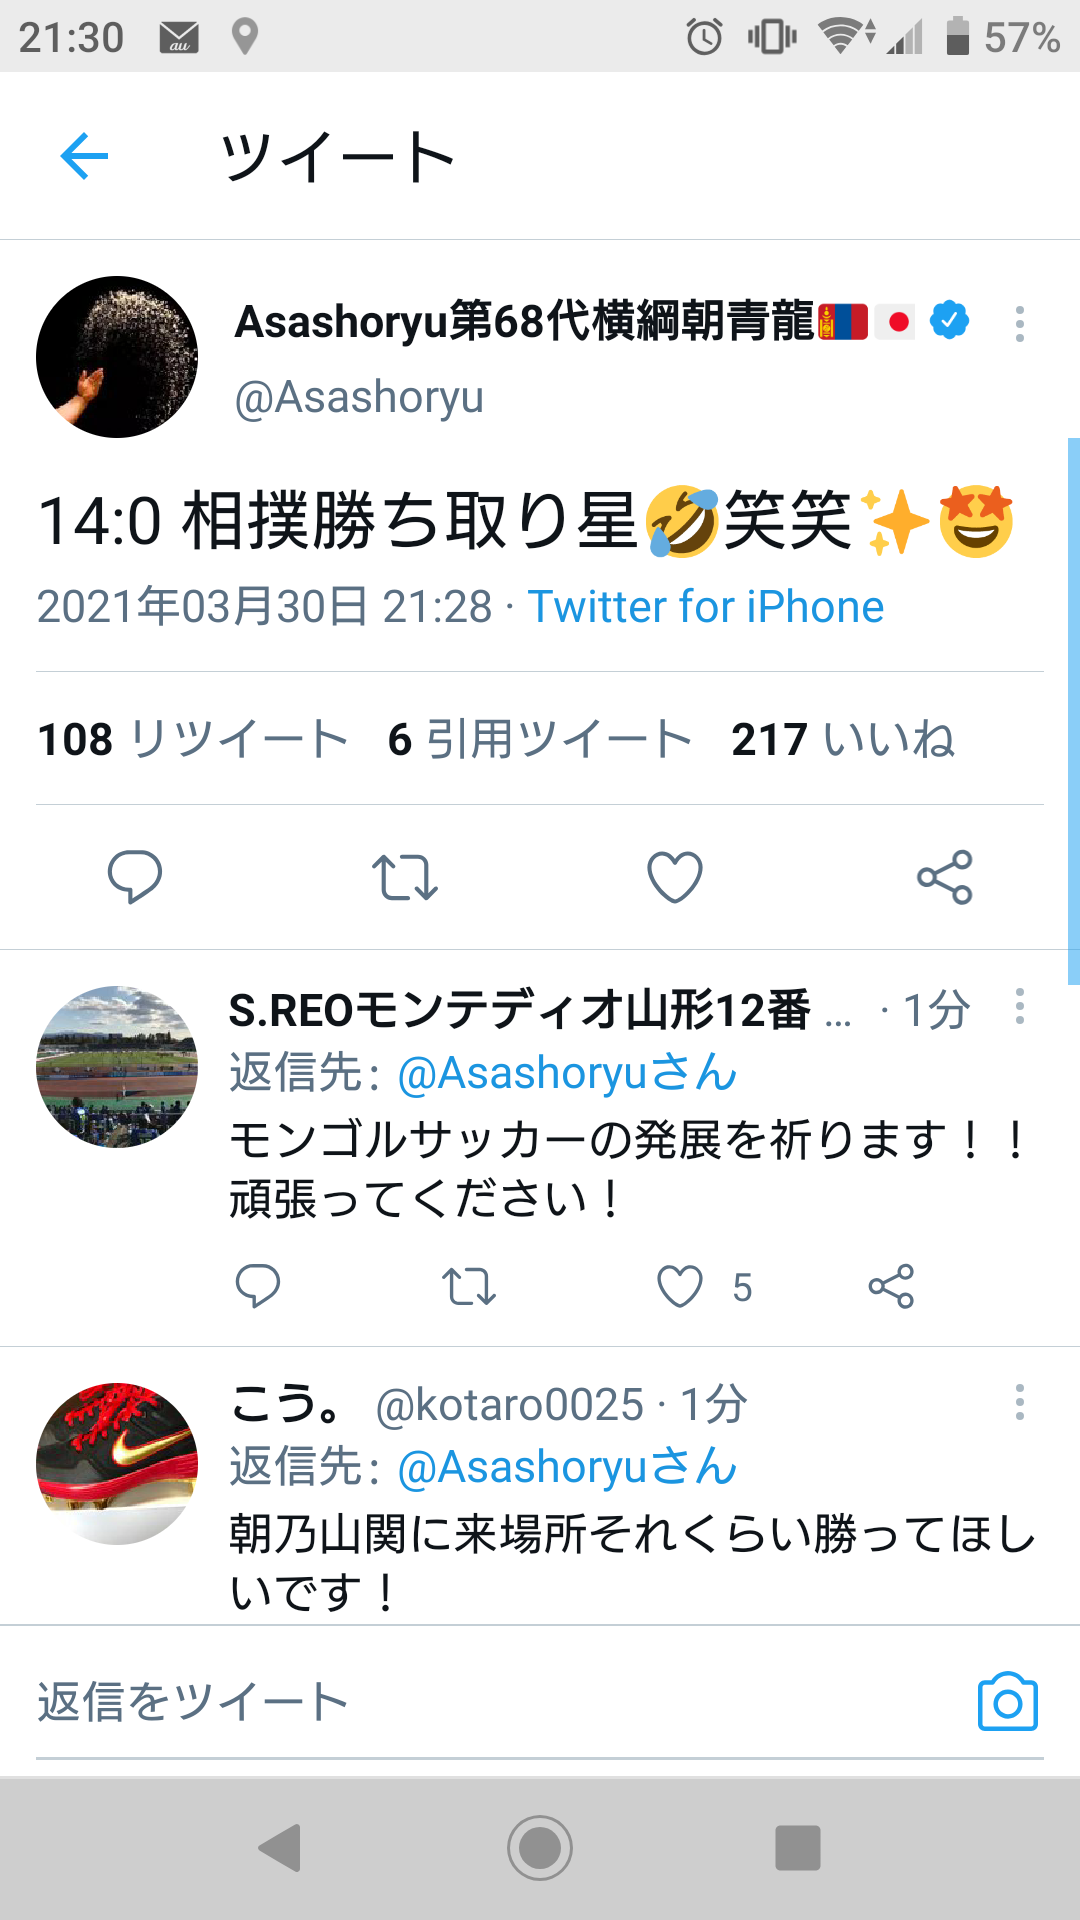Open camera icon in reply box
Screen dimensions: 1080x1920
point(1008,1701)
